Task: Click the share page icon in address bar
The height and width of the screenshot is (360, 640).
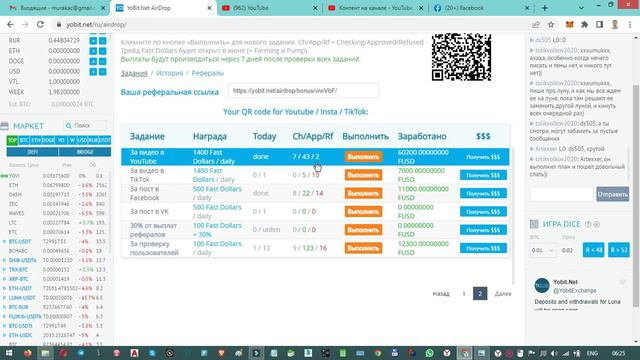Action: click(536, 24)
